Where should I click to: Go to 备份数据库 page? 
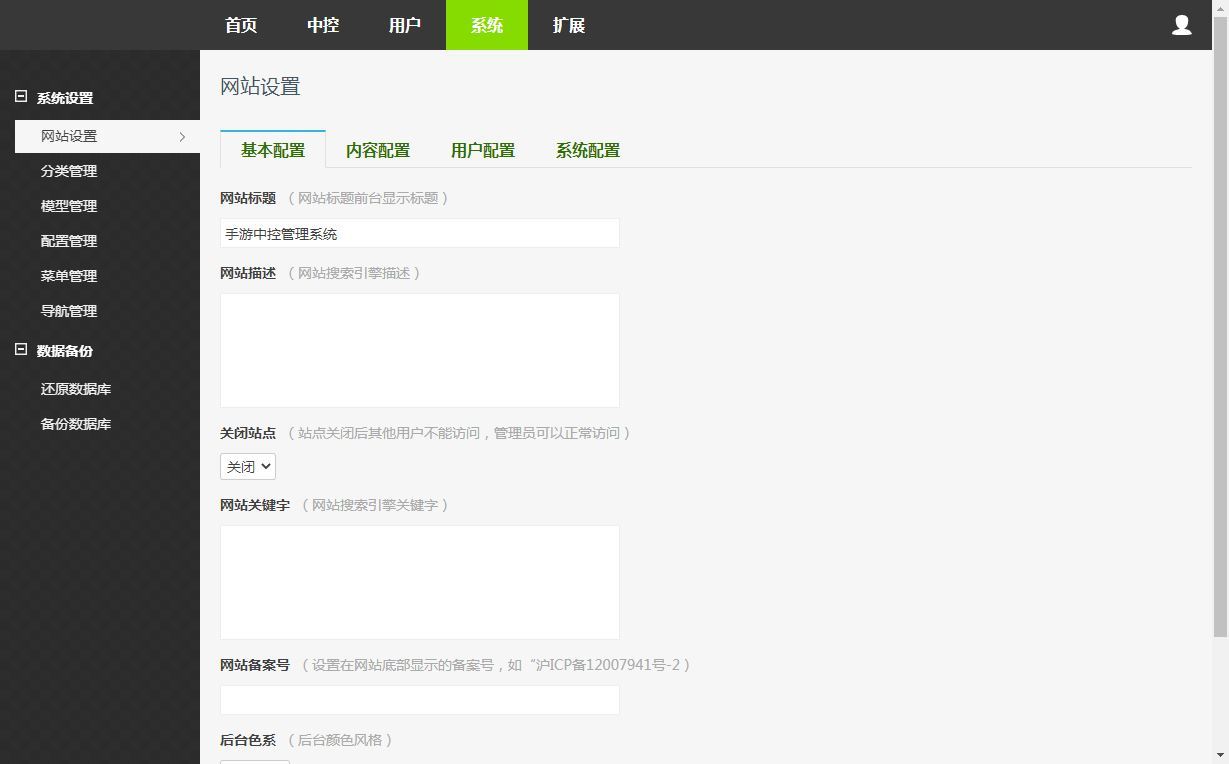click(74, 423)
